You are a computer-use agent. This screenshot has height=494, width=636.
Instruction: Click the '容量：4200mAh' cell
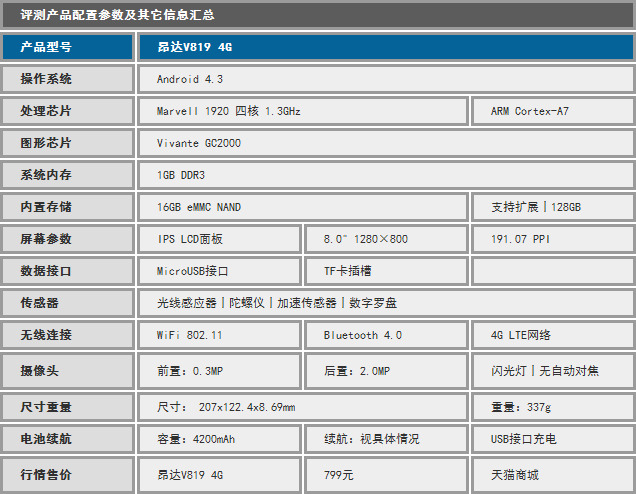point(219,439)
